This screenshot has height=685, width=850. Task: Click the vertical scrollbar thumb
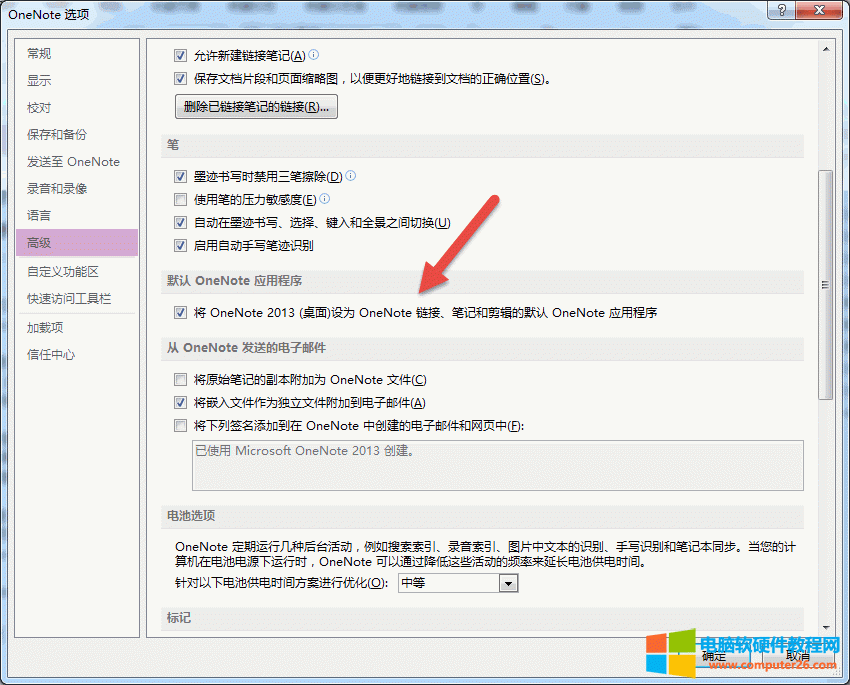click(825, 285)
